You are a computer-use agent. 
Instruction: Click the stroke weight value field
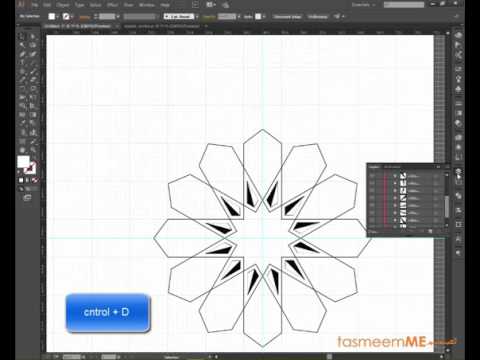point(107,16)
